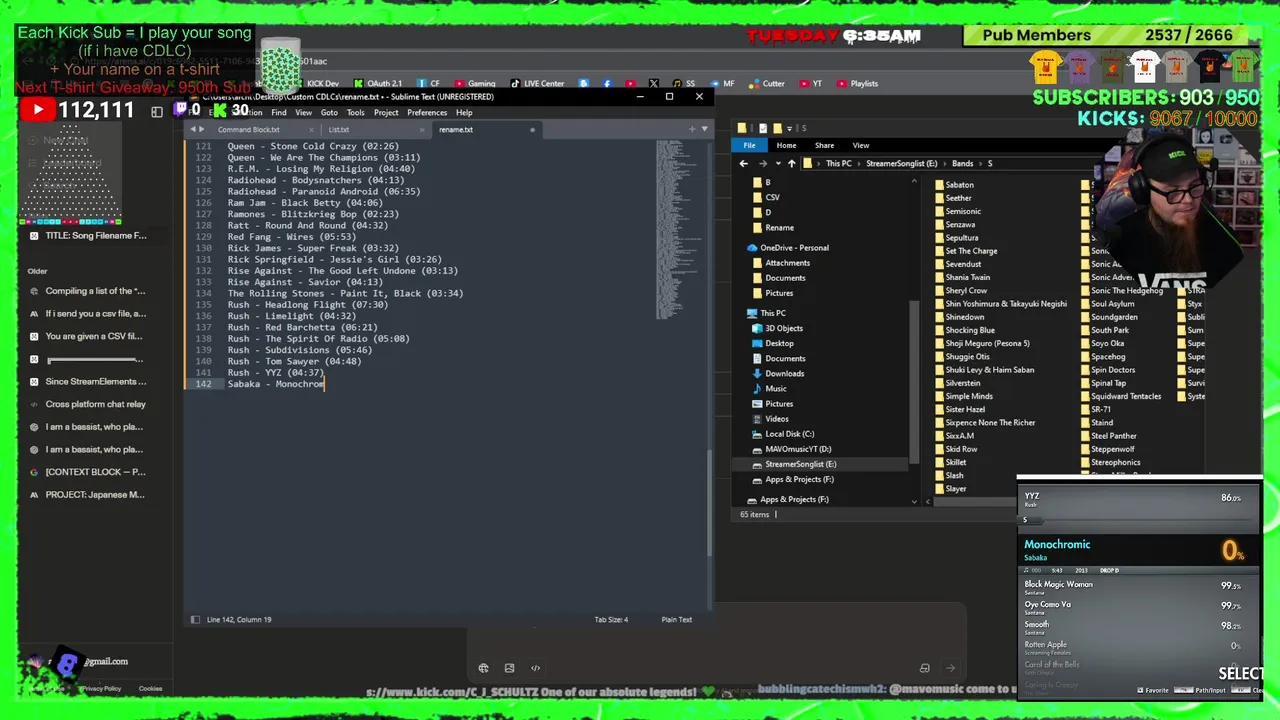The width and height of the screenshot is (1280, 720).
Task: Open the Preferences menu in Sublime Text
Action: point(427,112)
